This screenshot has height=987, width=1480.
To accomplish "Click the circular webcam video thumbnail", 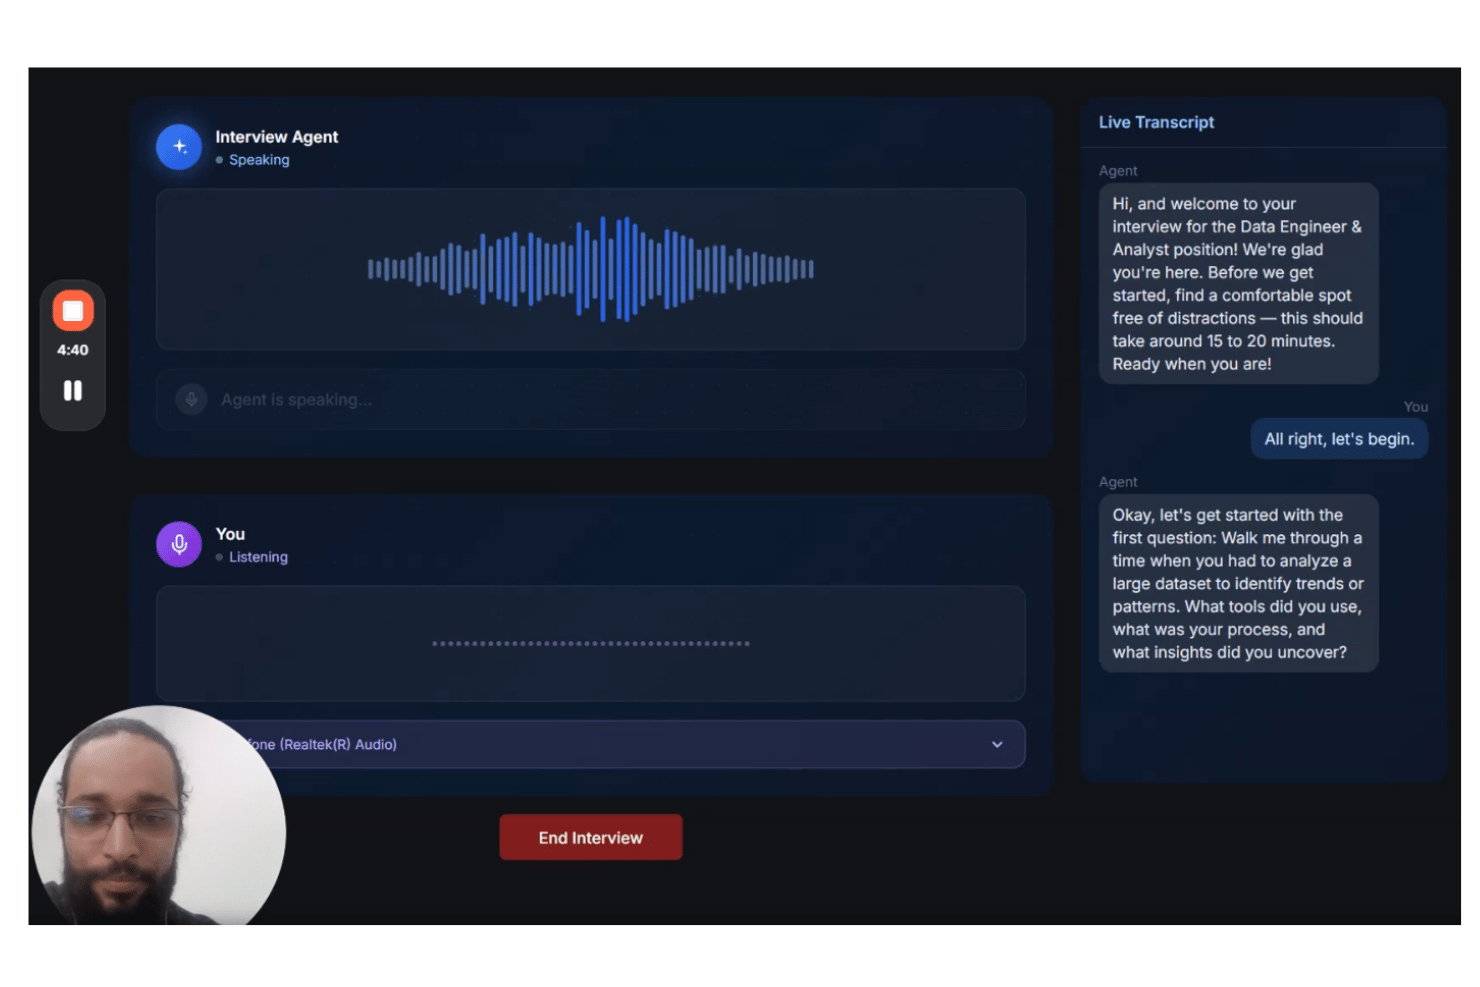I will pos(158,818).
